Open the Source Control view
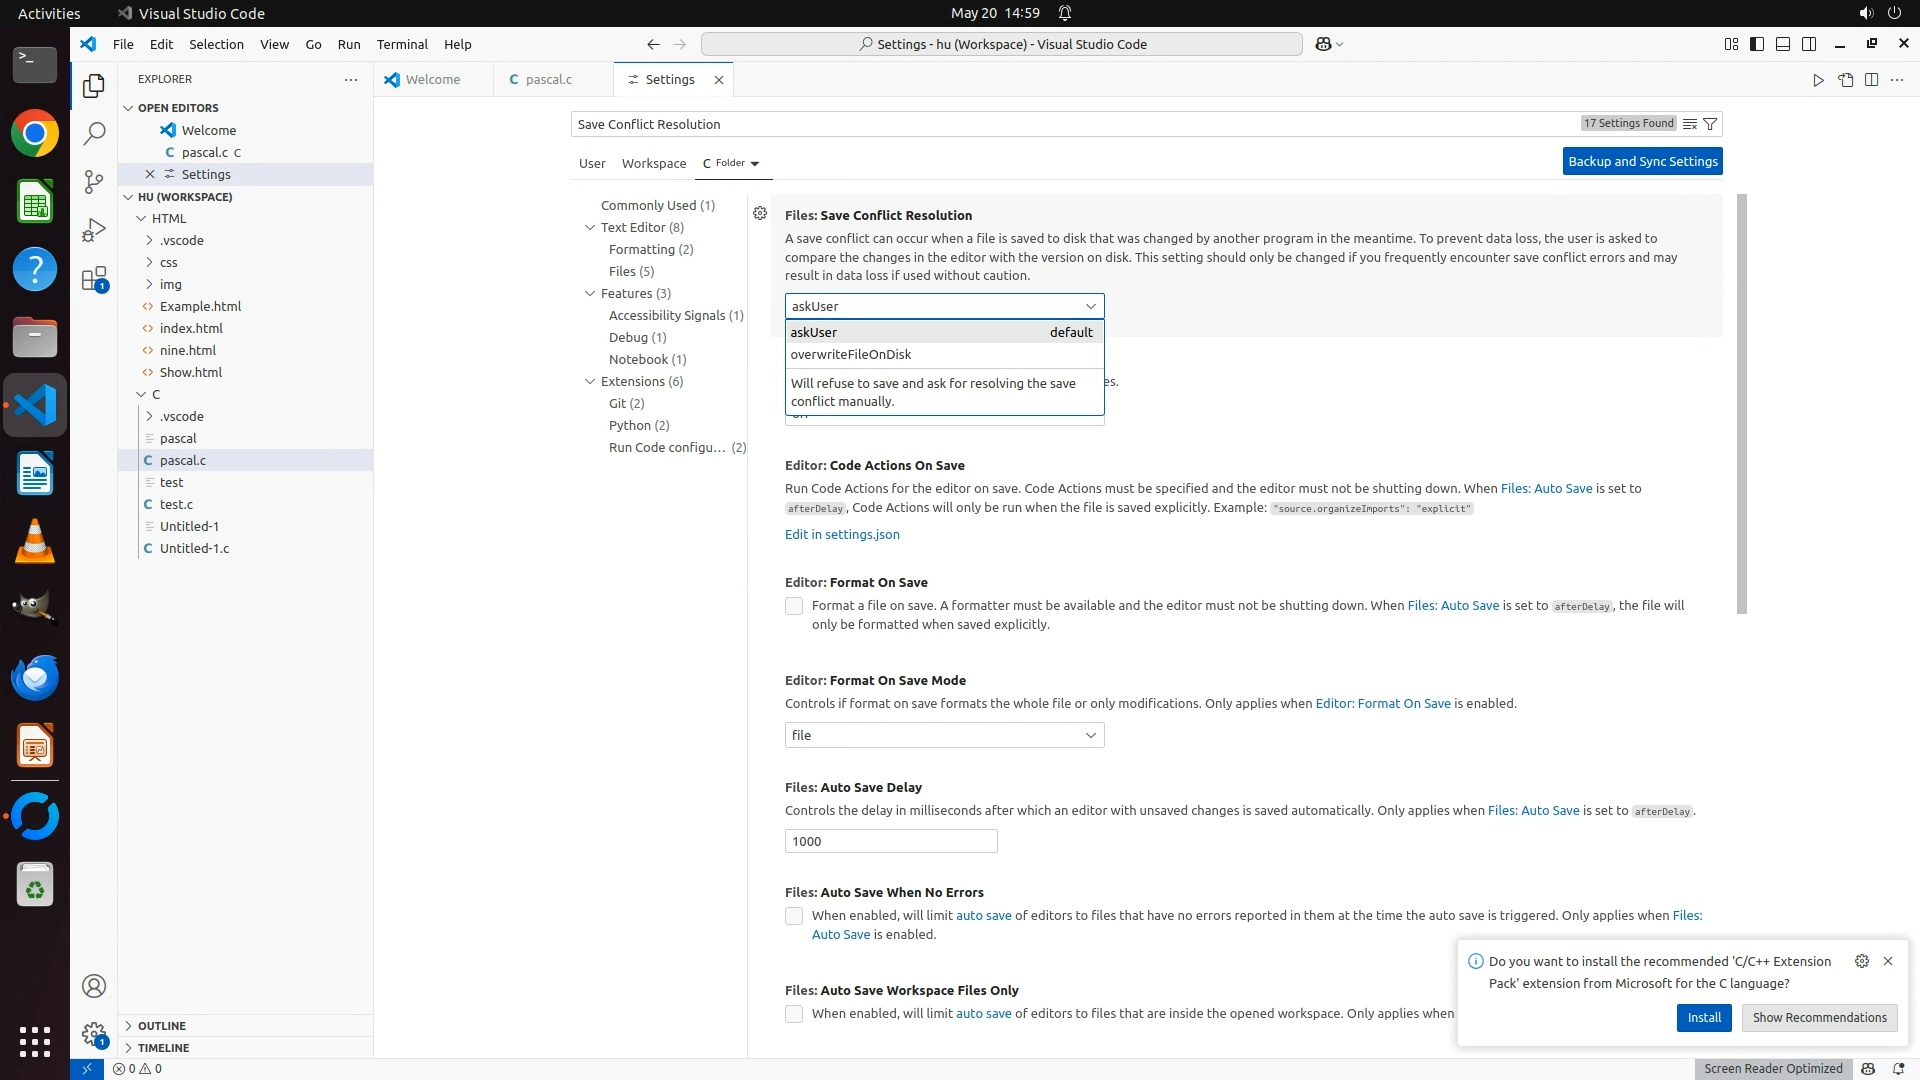The width and height of the screenshot is (1920, 1080). click(x=94, y=181)
